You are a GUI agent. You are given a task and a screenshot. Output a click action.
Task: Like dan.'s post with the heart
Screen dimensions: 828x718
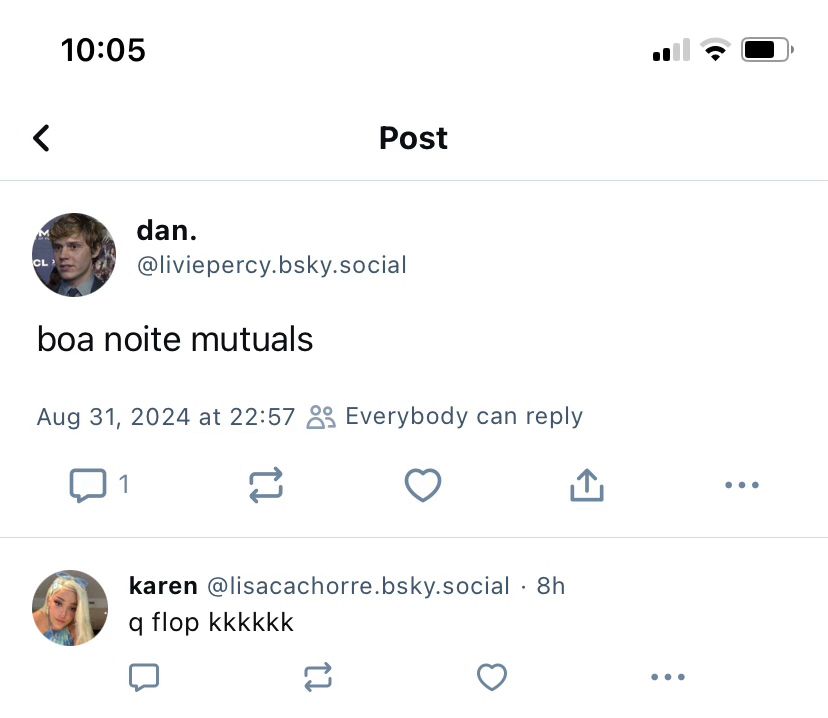point(423,486)
